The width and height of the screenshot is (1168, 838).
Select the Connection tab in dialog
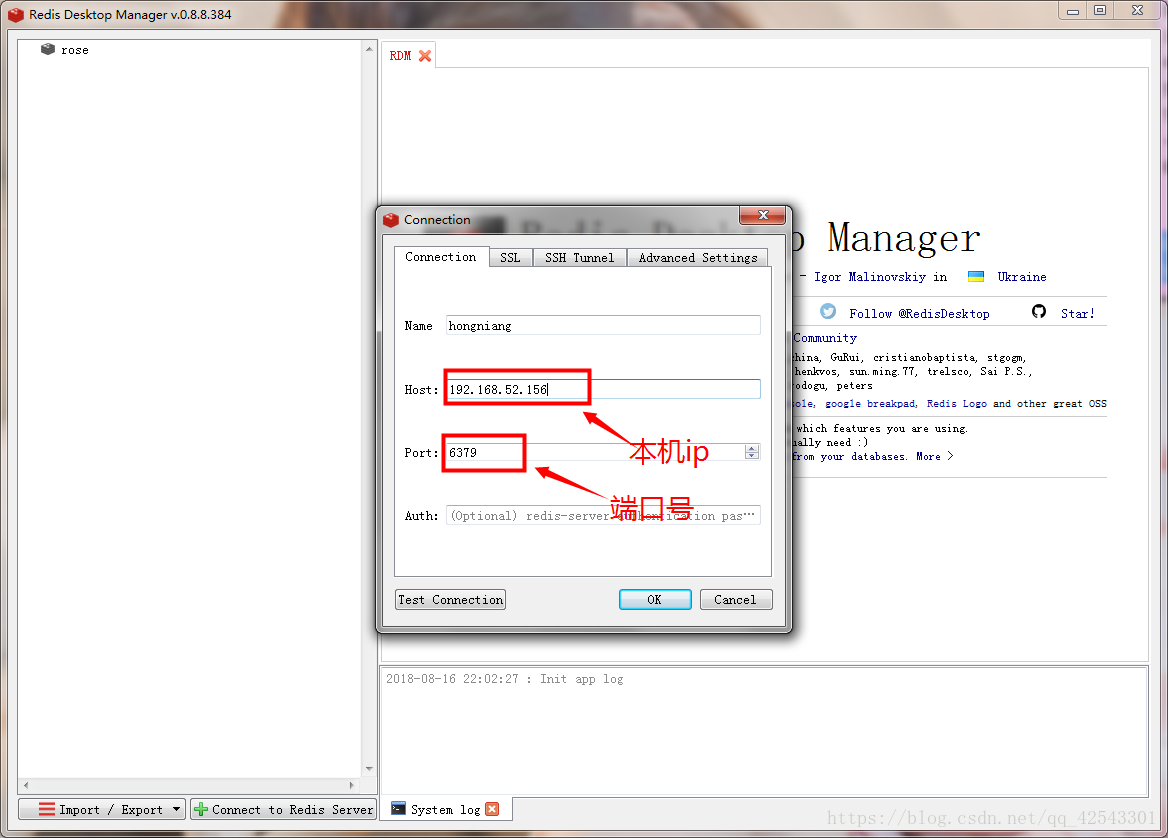tap(440, 257)
